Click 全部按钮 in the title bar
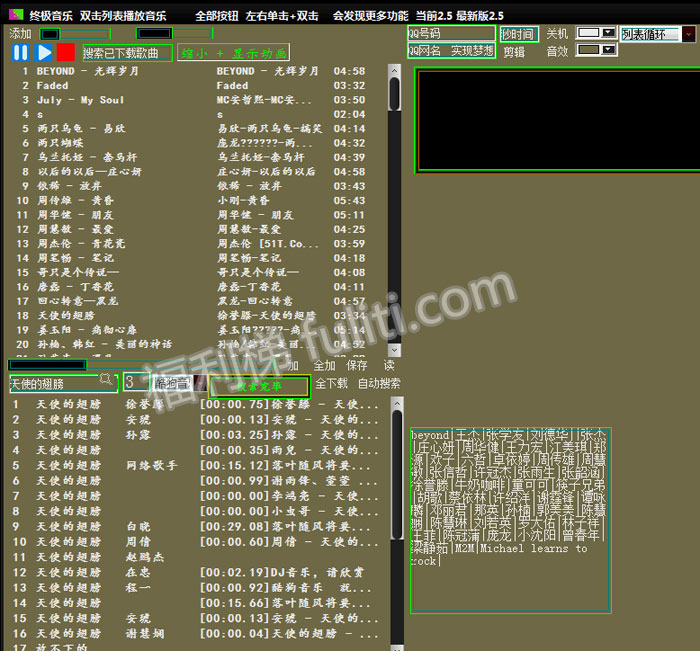 click(218, 16)
